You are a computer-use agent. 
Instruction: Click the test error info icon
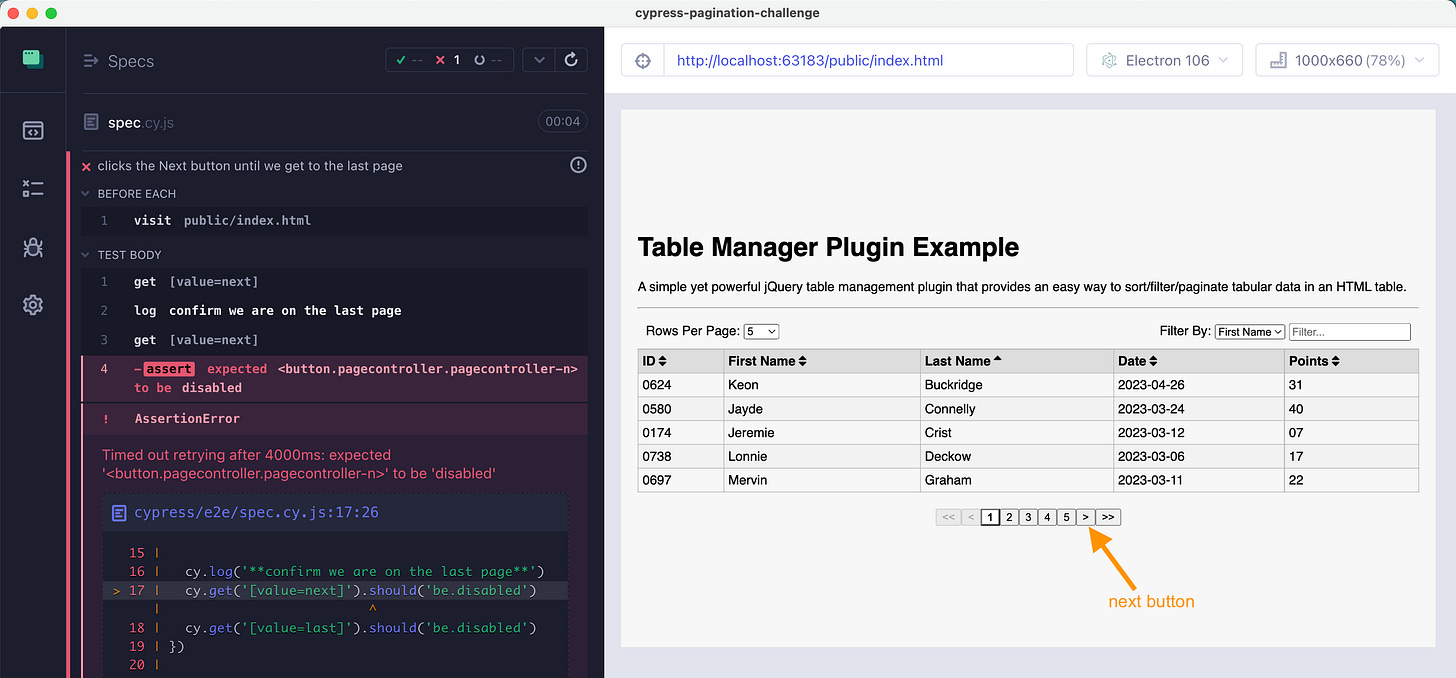pos(578,165)
